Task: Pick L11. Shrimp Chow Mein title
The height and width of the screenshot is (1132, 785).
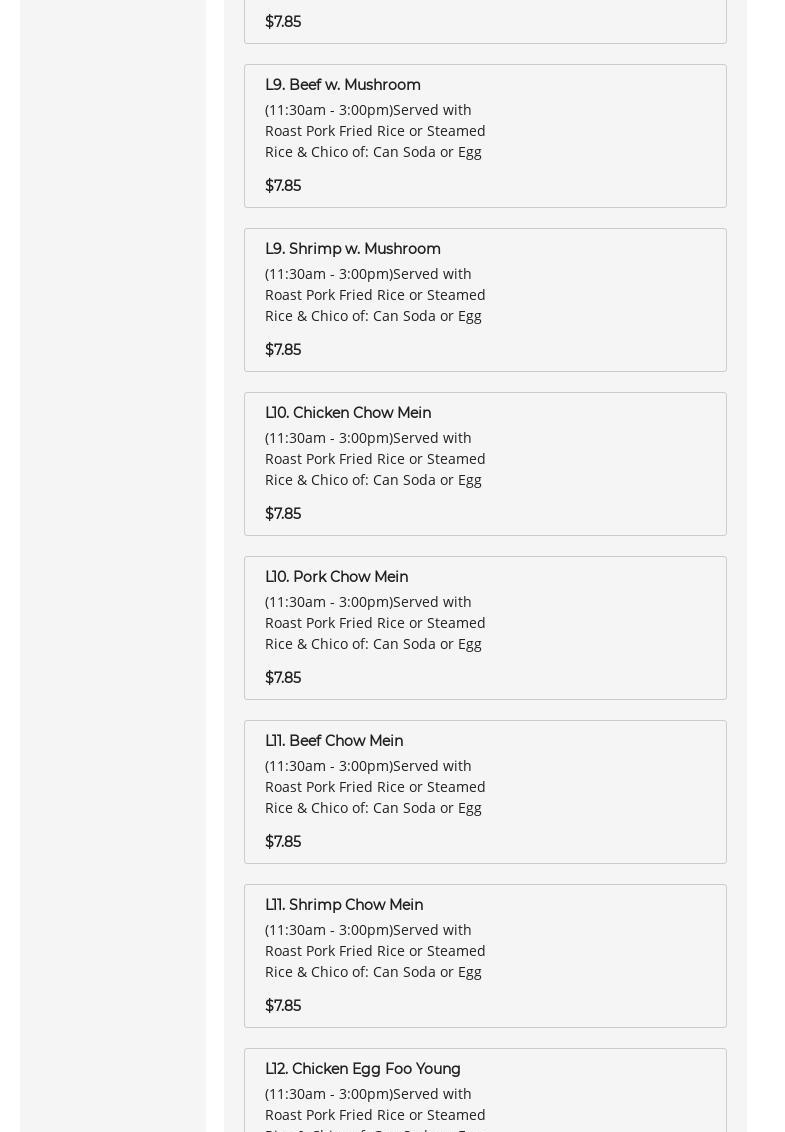Action: [x=344, y=905]
